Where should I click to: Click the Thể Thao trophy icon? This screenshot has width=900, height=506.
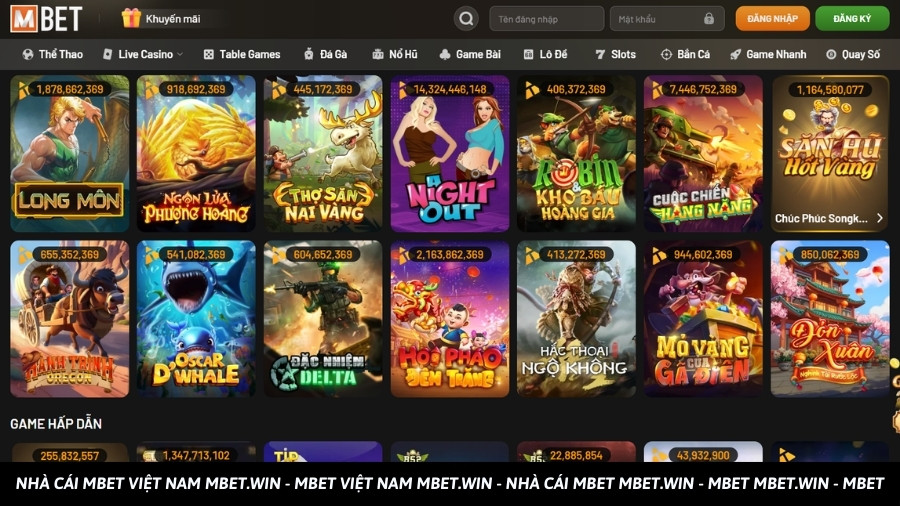(x=26, y=54)
